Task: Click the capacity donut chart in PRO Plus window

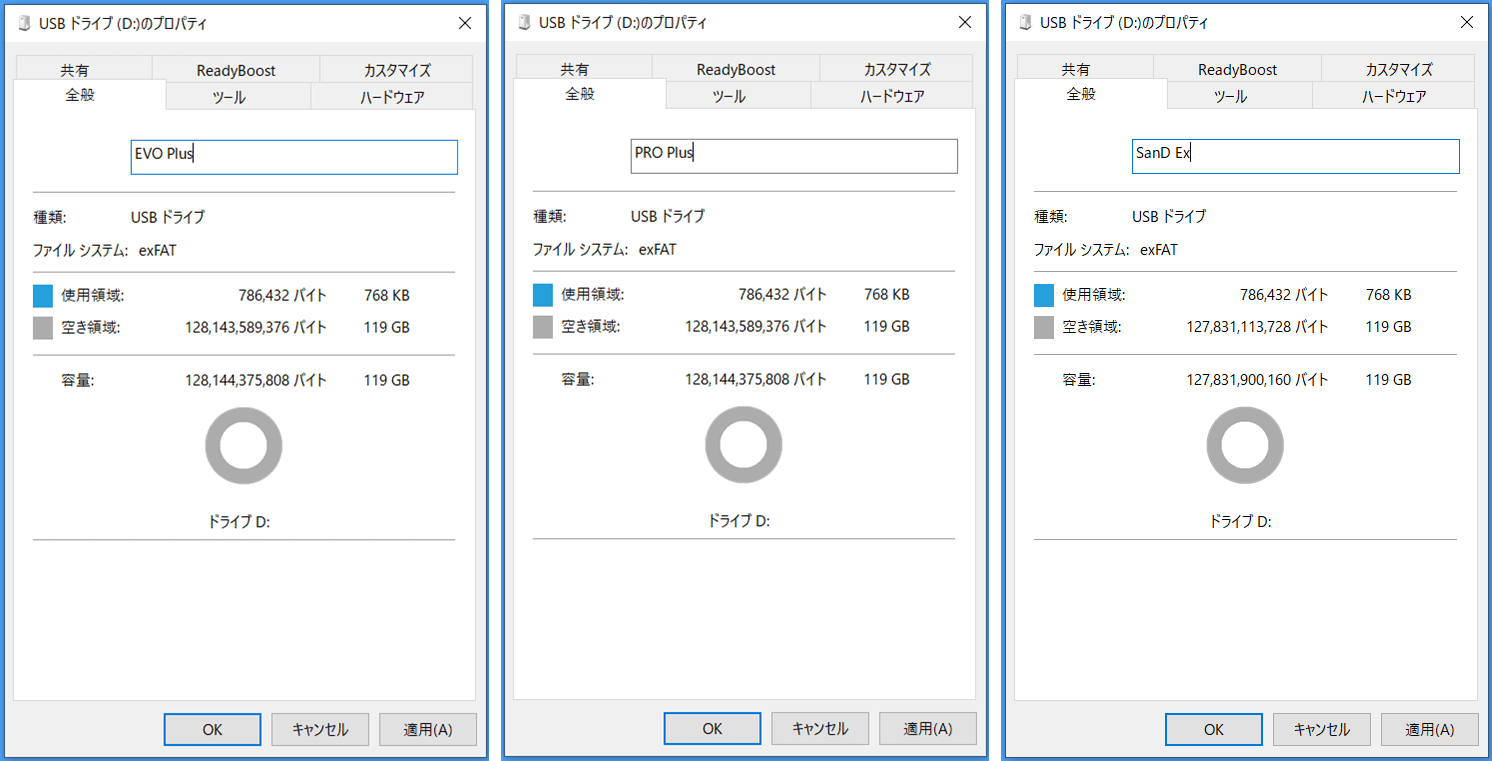Action: (744, 445)
